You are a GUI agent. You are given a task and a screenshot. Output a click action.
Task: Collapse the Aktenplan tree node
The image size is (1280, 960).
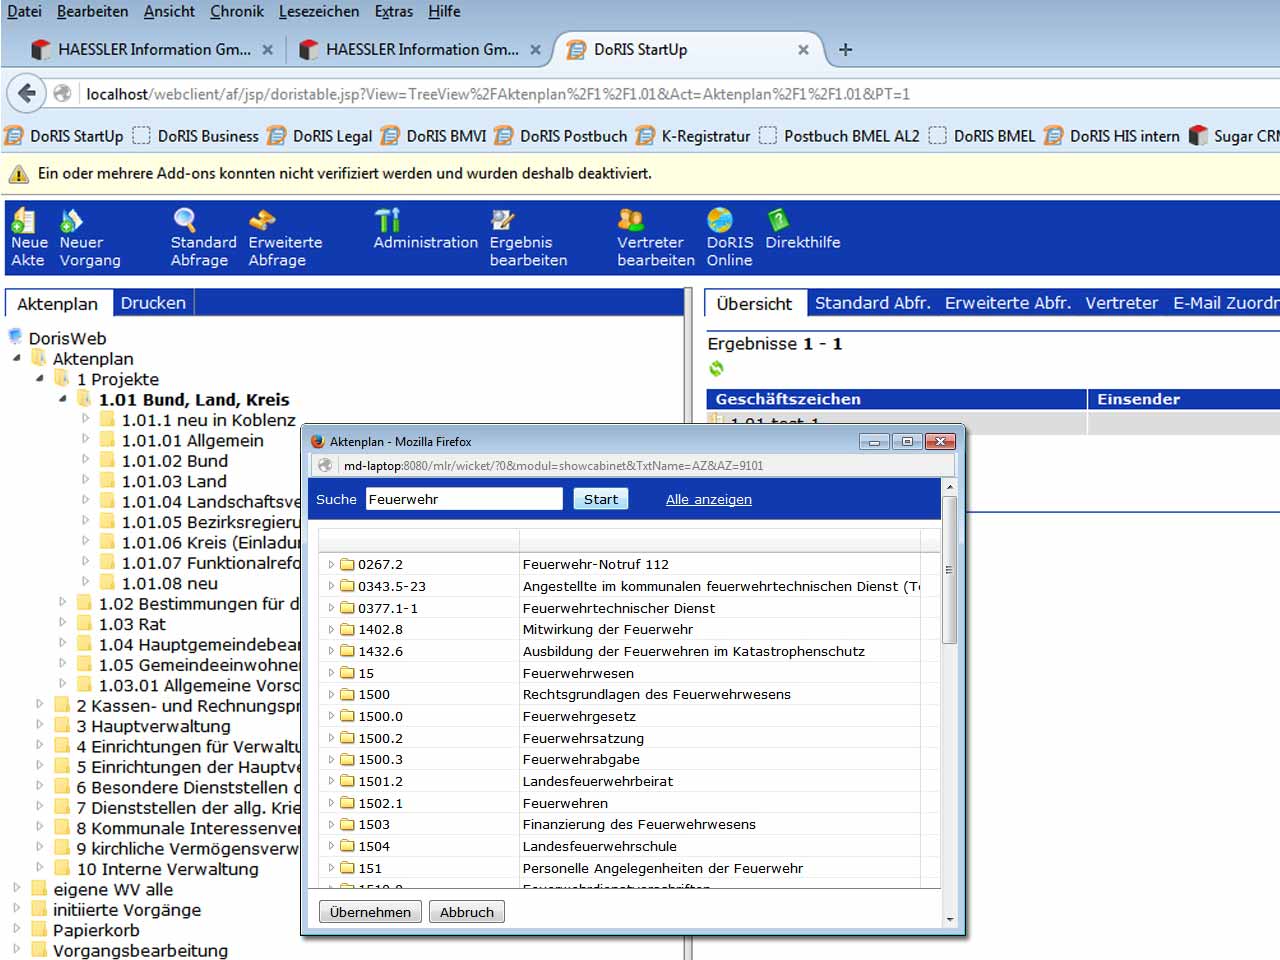(x=17, y=358)
